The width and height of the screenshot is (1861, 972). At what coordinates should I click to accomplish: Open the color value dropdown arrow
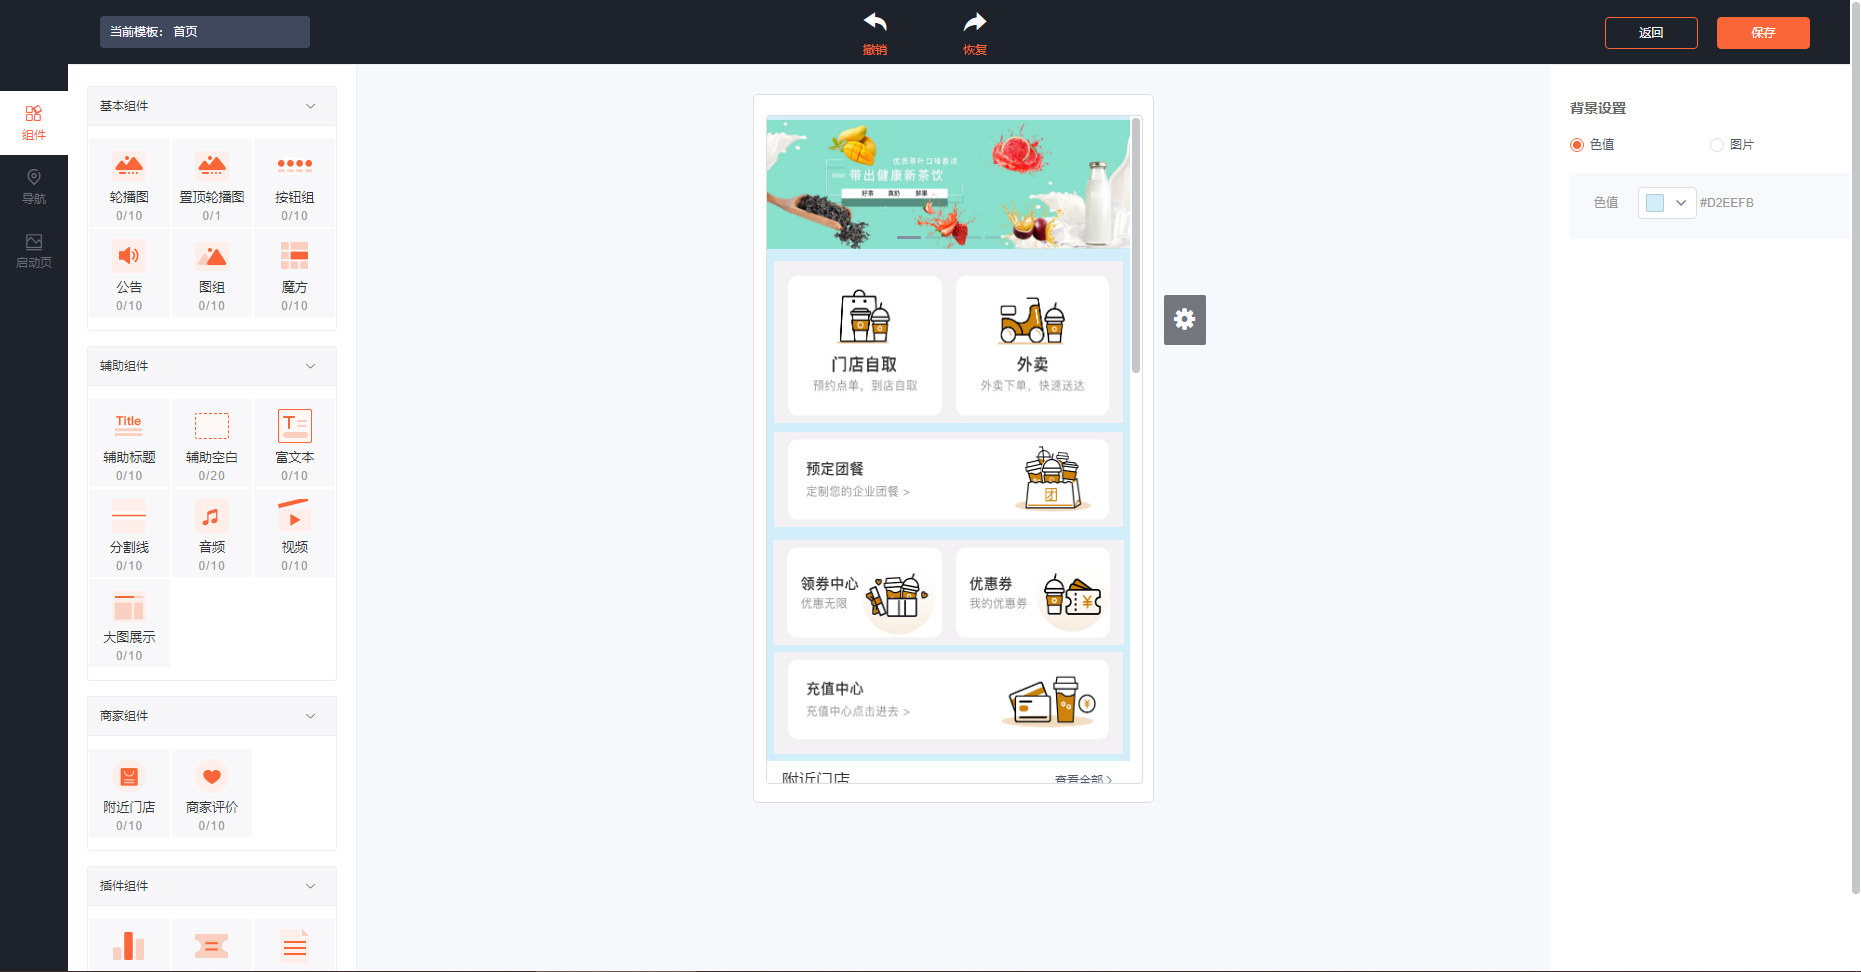click(1681, 202)
